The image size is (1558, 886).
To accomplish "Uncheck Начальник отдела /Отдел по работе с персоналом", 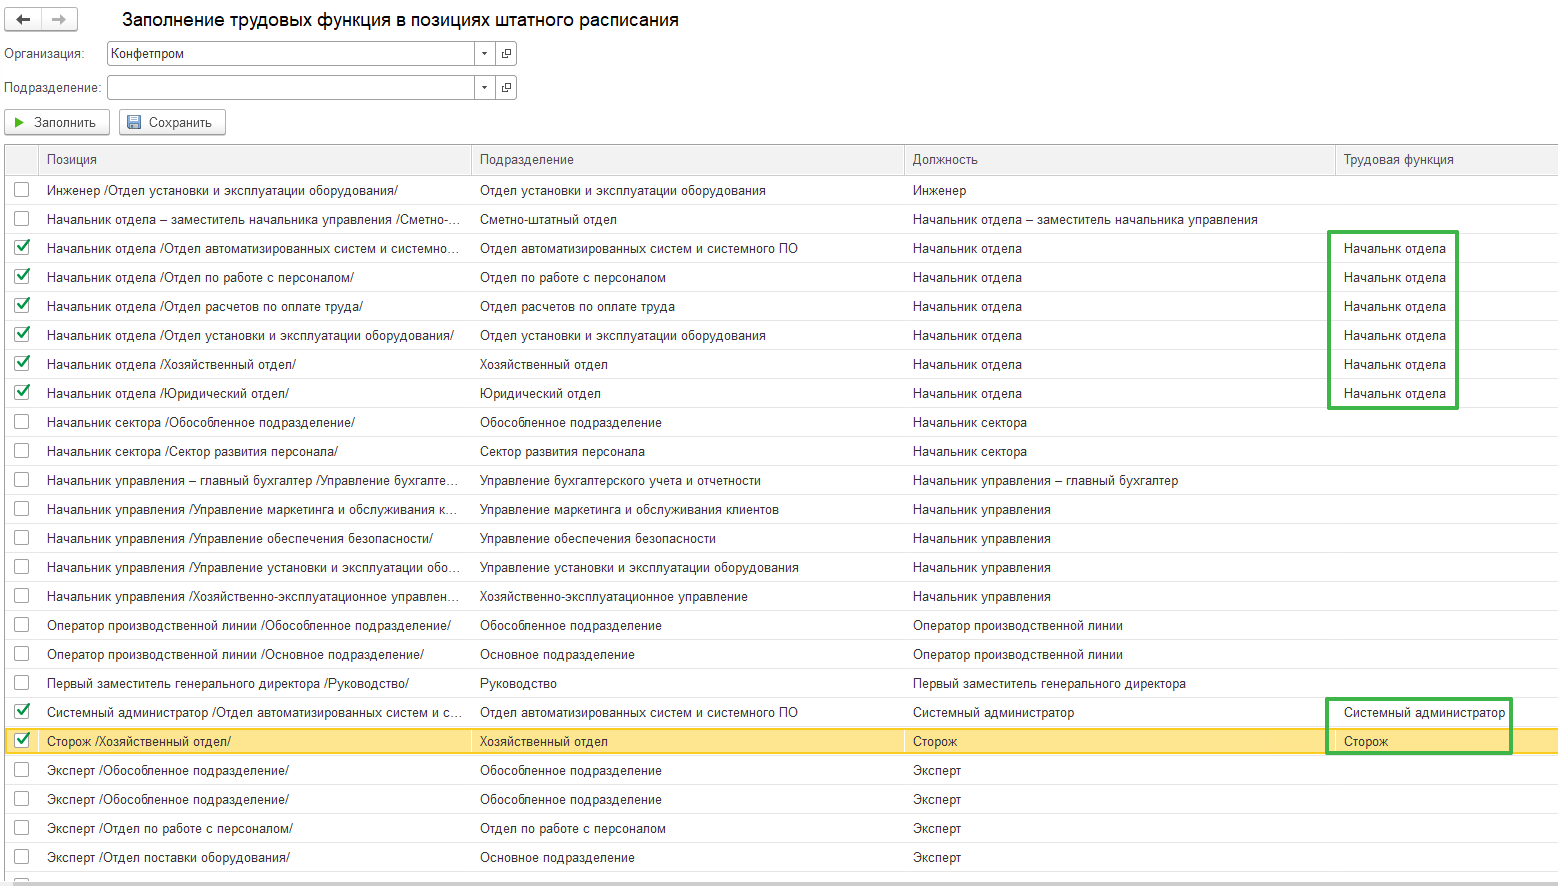I will [x=22, y=277].
